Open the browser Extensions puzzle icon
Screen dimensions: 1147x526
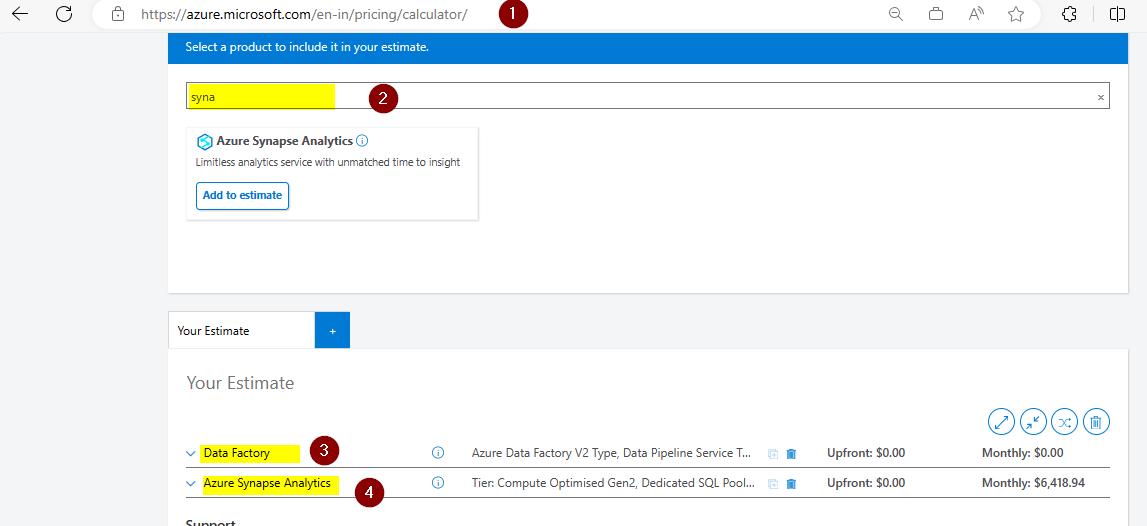pos(1069,14)
